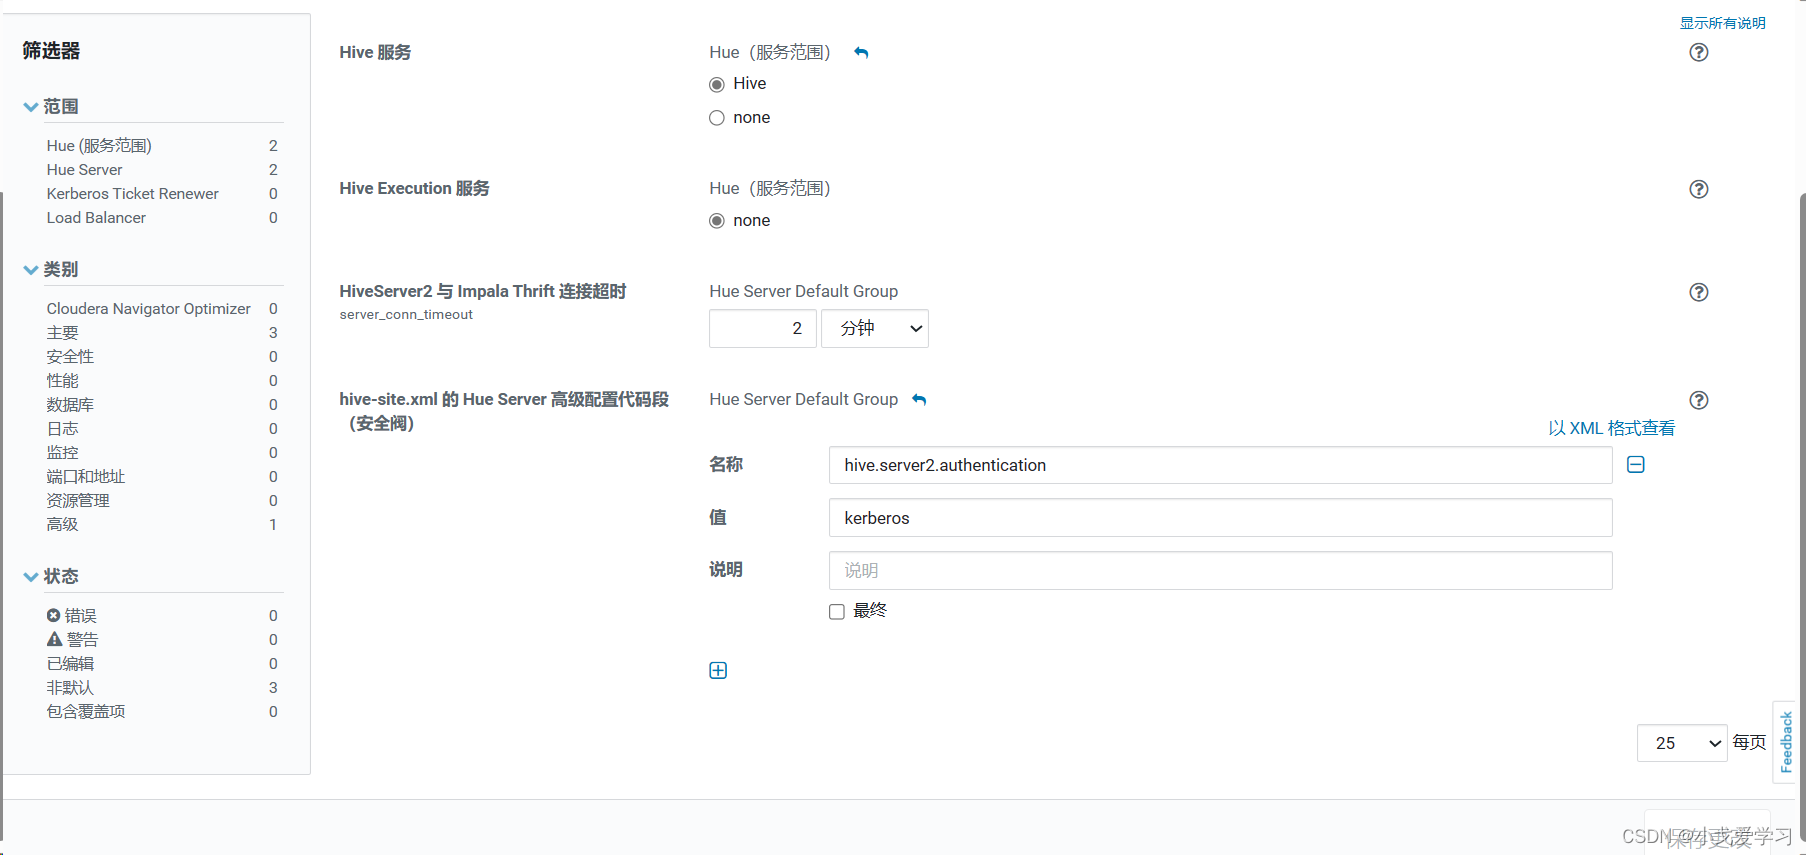
Task: Filter by 已编辑 status
Action: tap(70, 664)
